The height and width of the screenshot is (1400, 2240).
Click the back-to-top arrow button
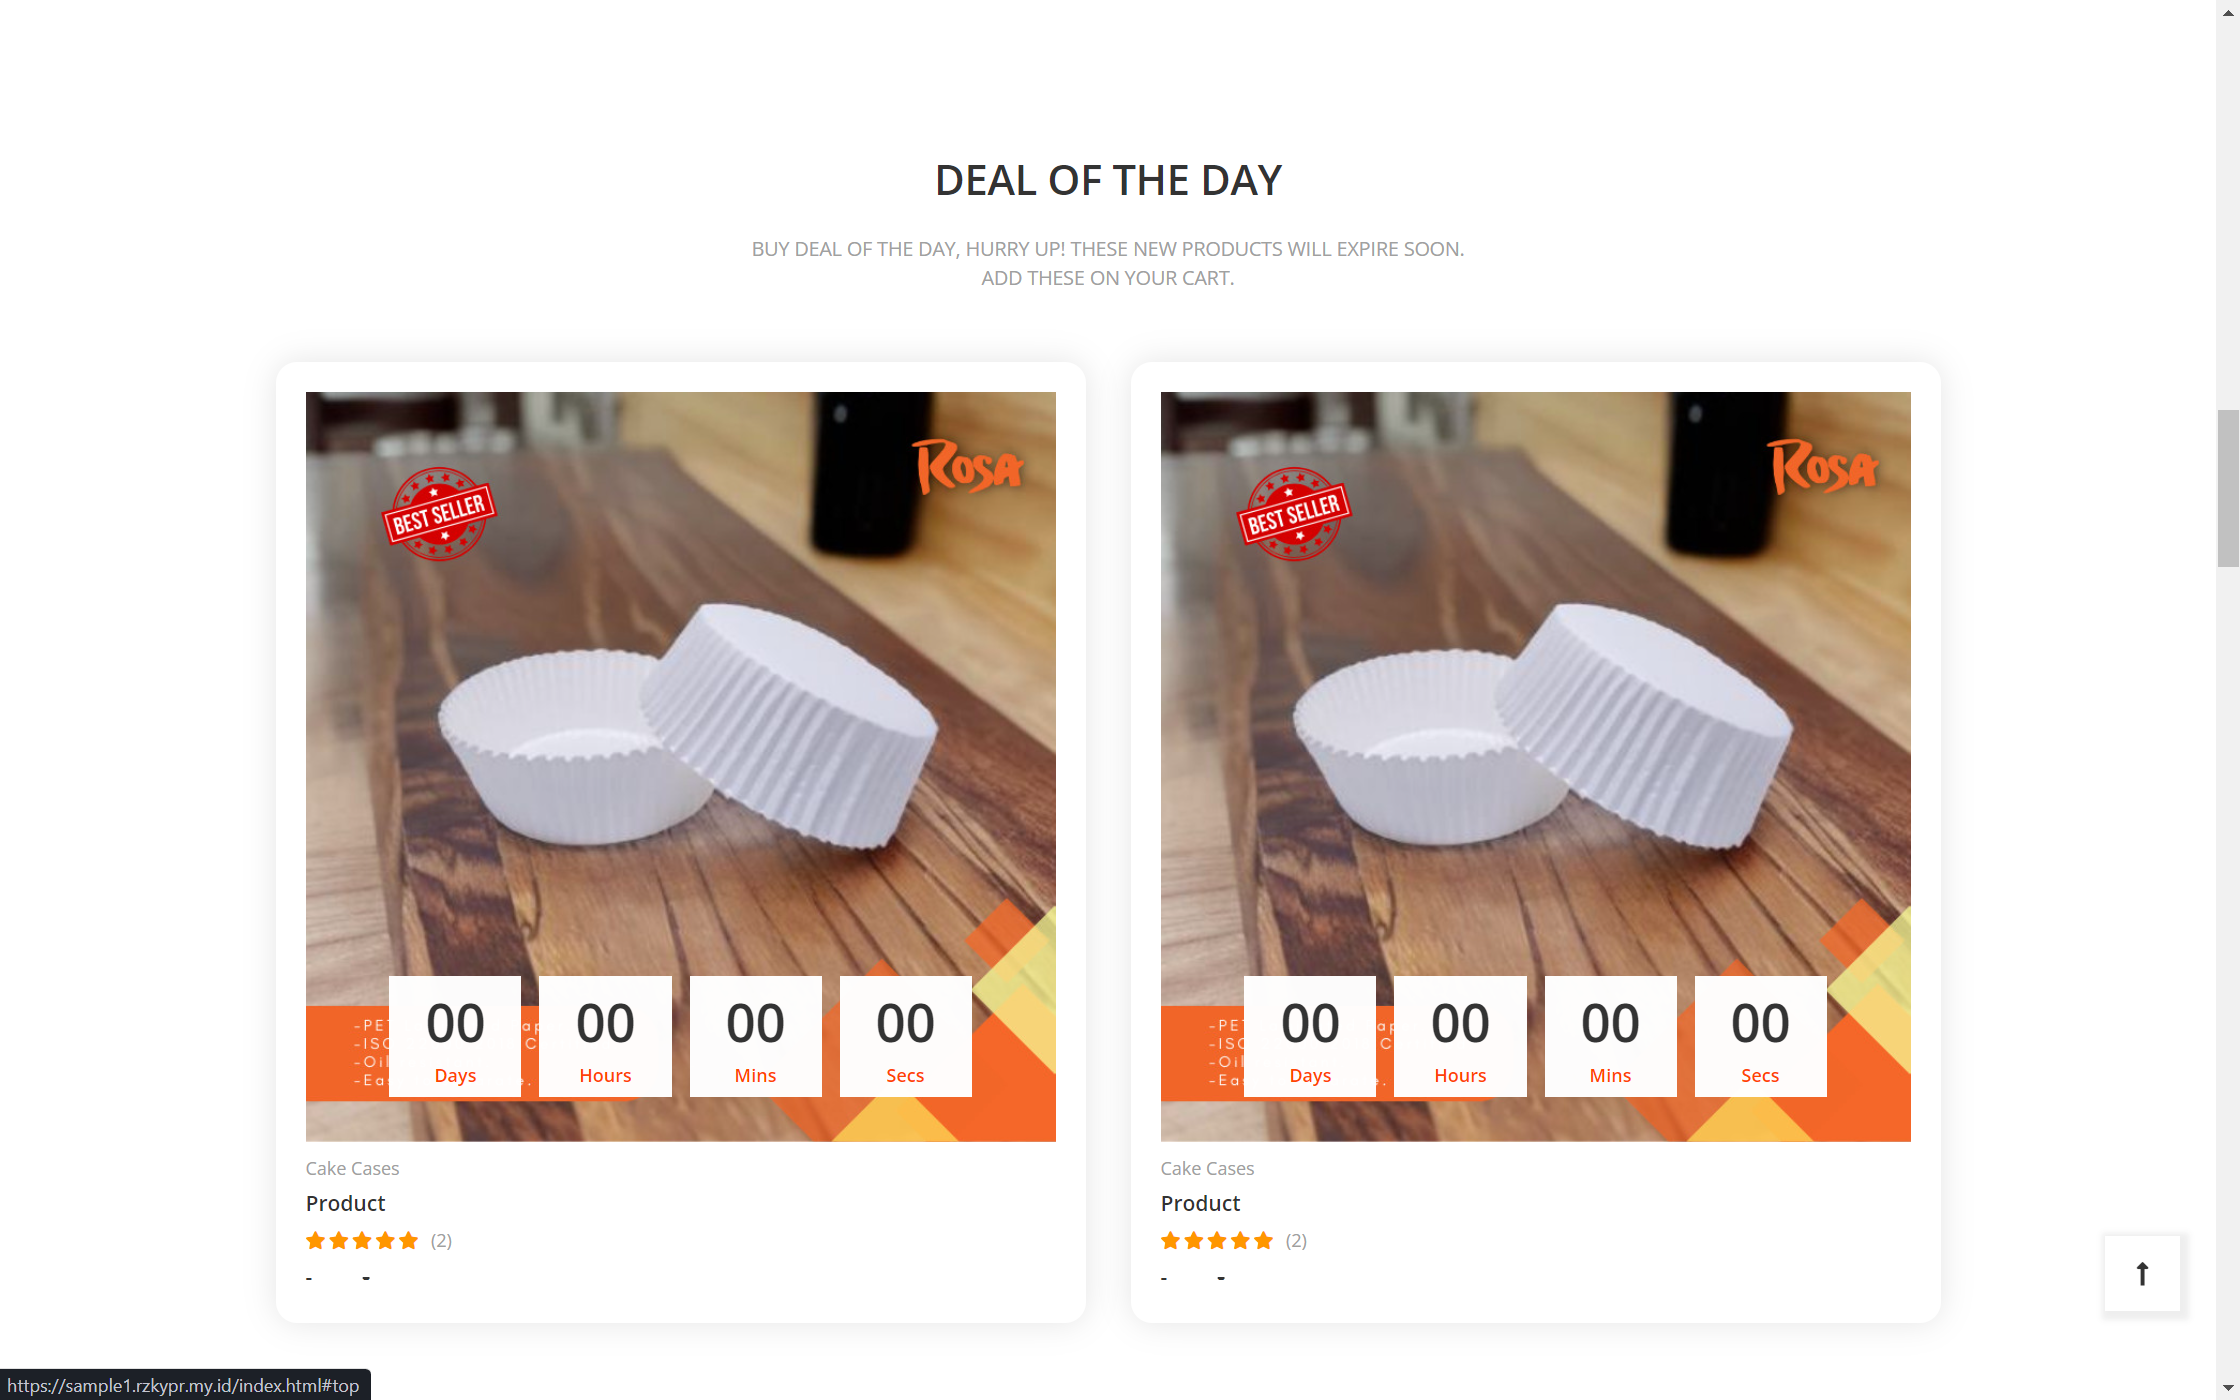click(x=2142, y=1273)
